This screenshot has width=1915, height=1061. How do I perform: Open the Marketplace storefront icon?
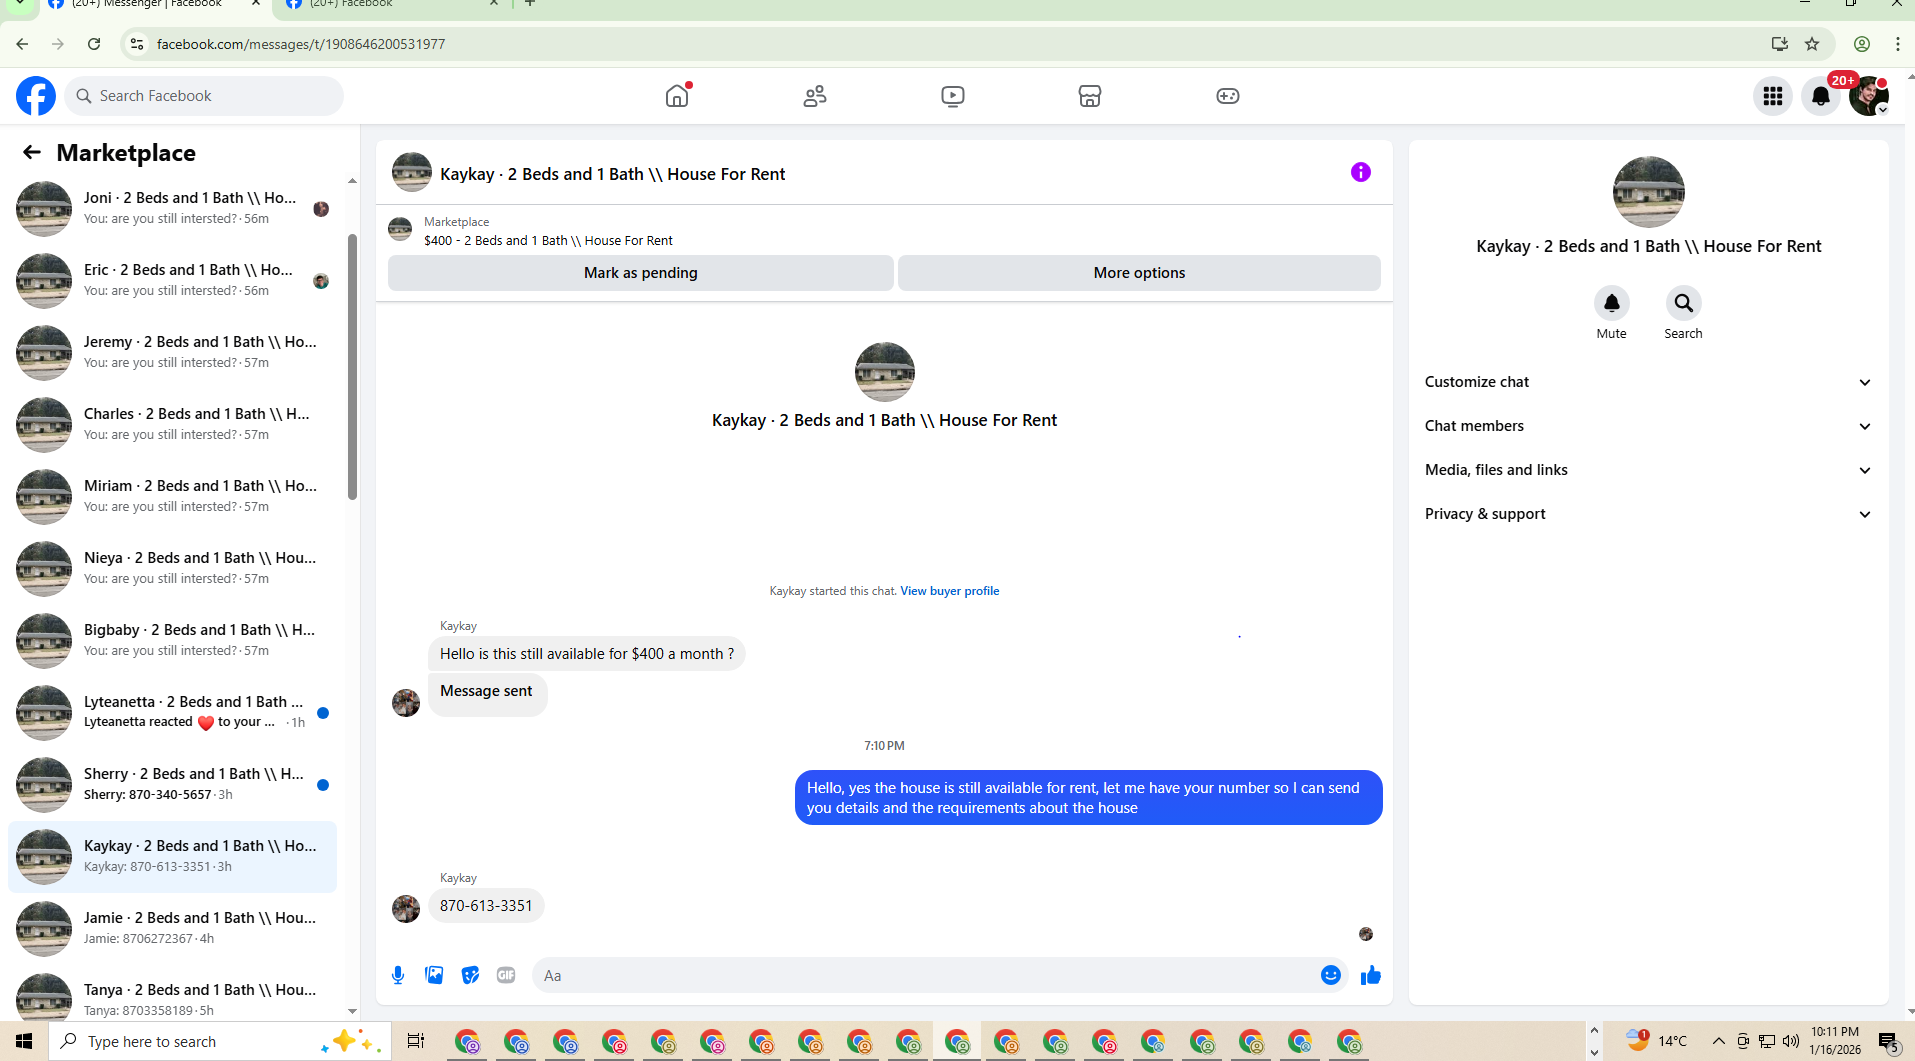point(1090,96)
